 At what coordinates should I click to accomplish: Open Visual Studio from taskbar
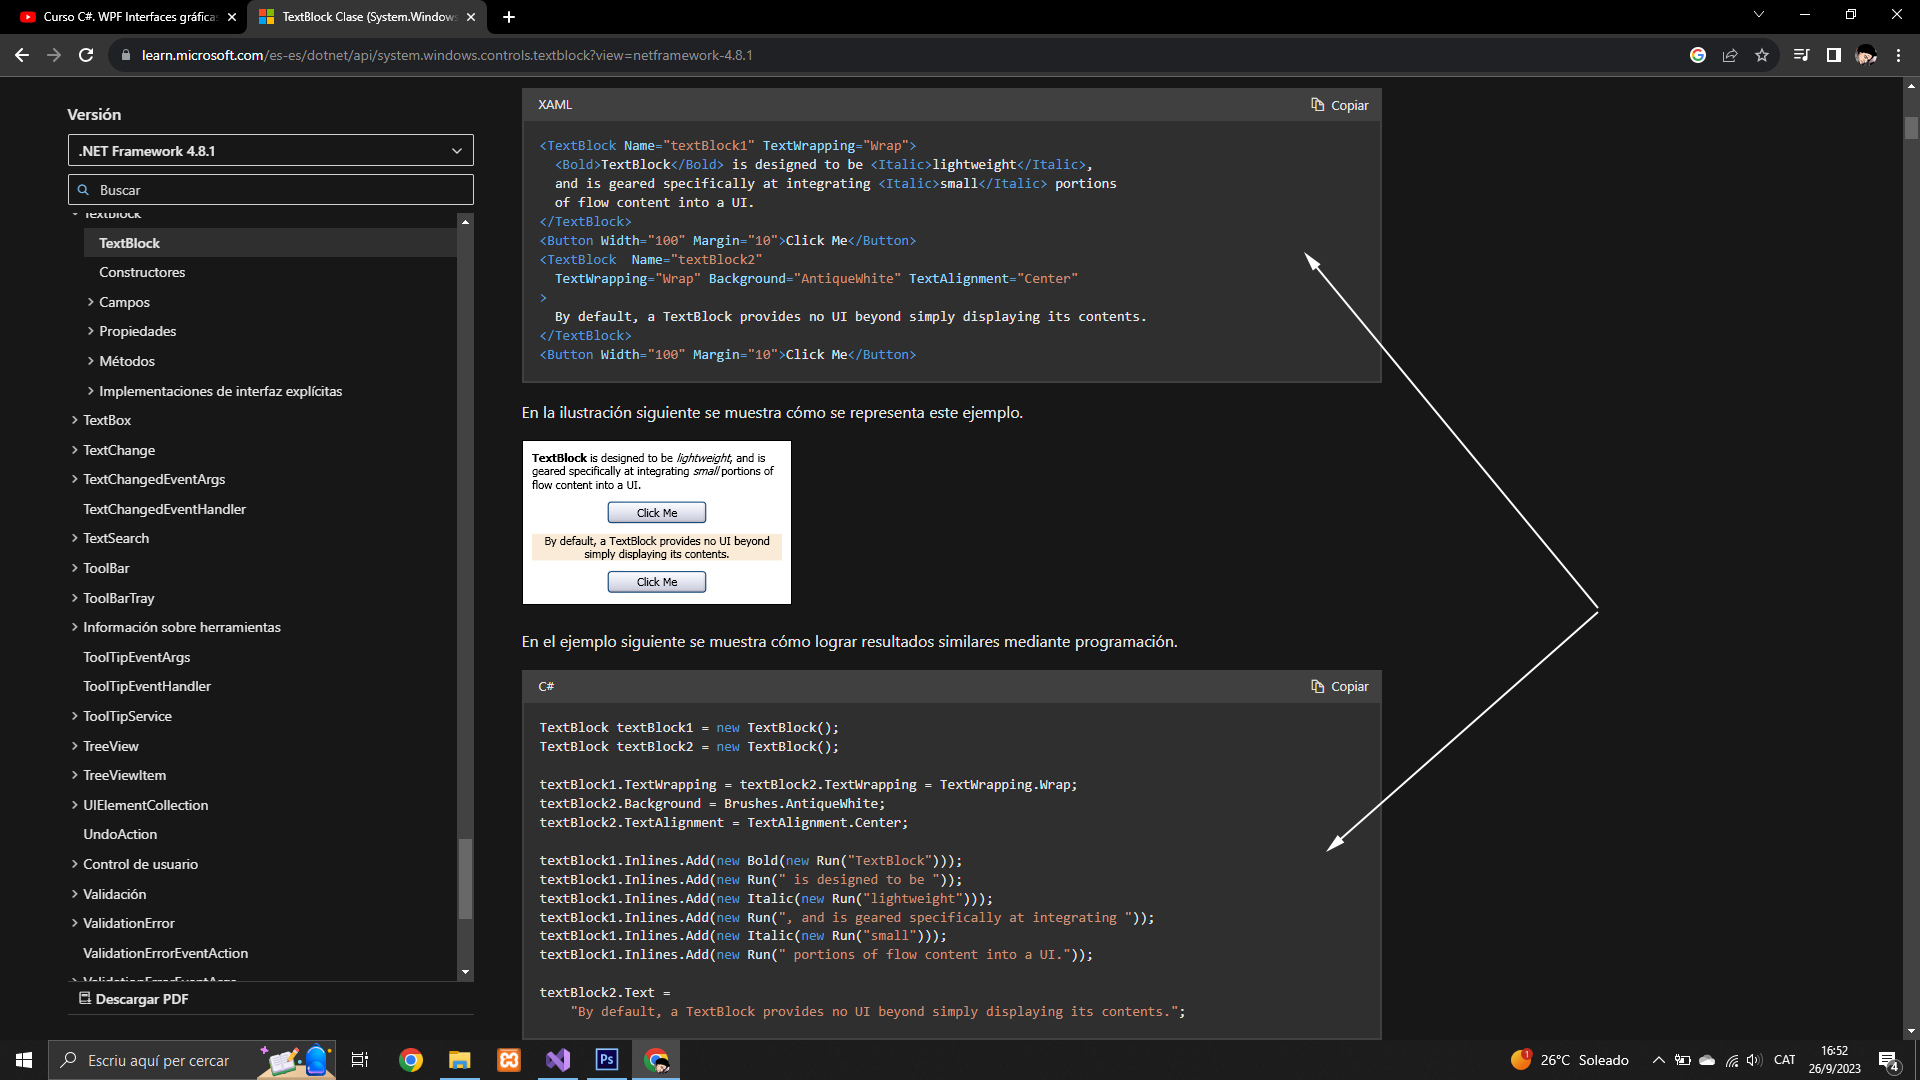tap(558, 1060)
